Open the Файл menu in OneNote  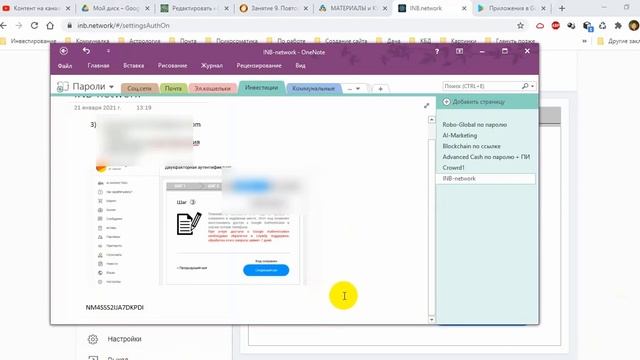pos(65,66)
